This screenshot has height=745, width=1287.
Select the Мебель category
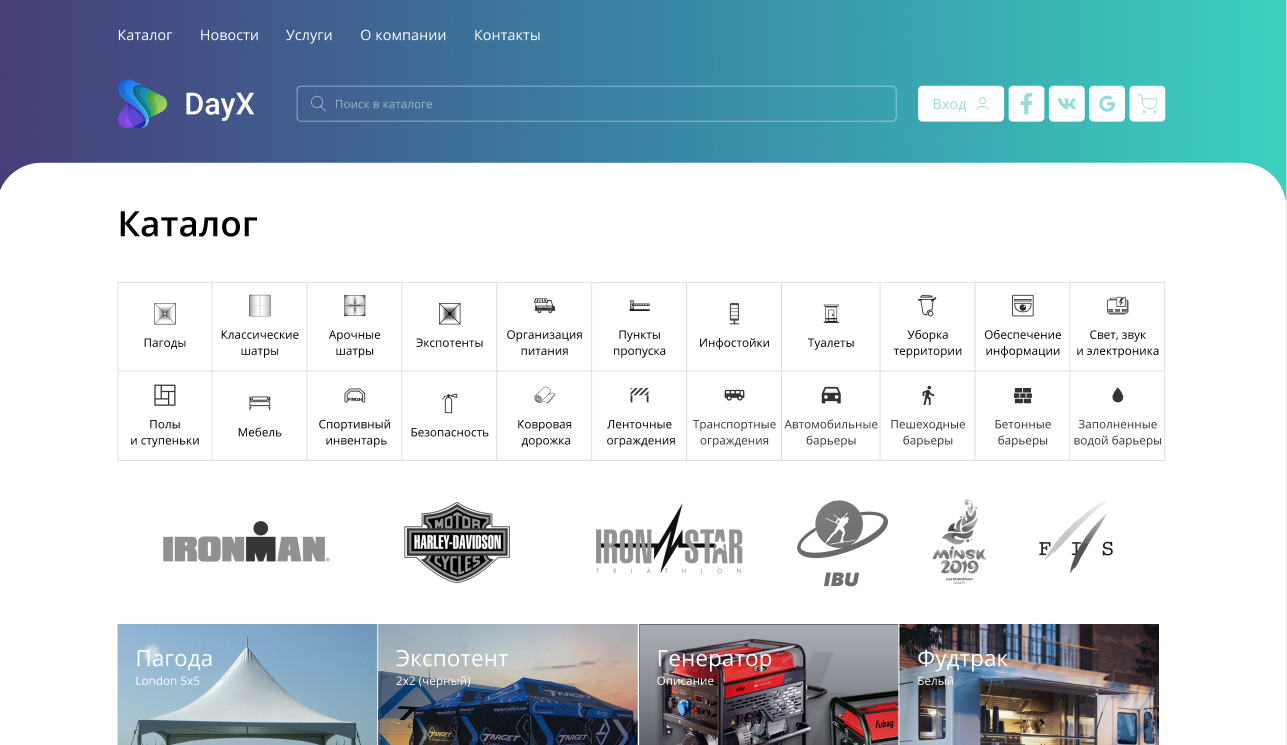[260, 416]
